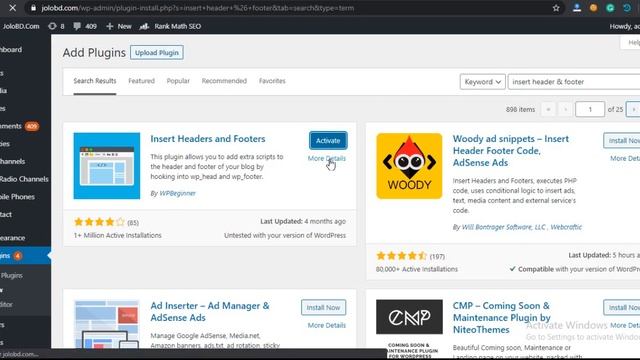Click the current page number field
Screen dimensions: 640x360
coord(590,109)
